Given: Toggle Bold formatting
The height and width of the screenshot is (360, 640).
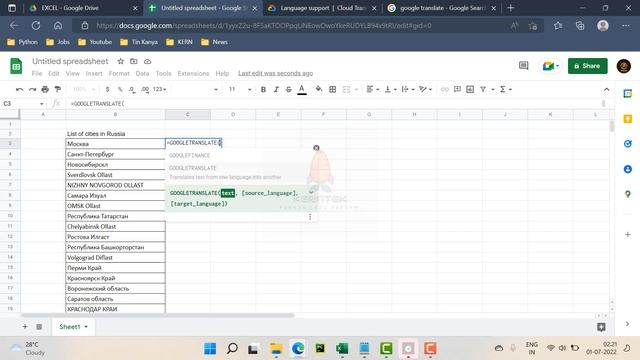Looking at the screenshot, I should point(263,89).
